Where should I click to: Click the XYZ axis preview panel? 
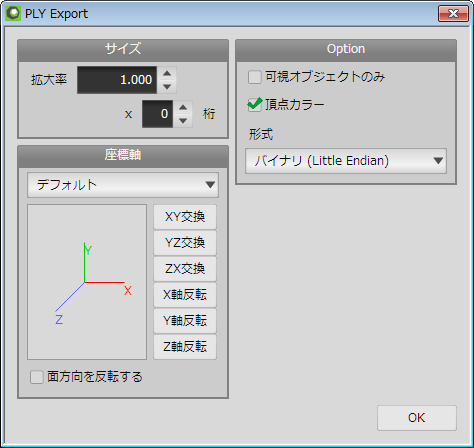[x=87, y=282]
